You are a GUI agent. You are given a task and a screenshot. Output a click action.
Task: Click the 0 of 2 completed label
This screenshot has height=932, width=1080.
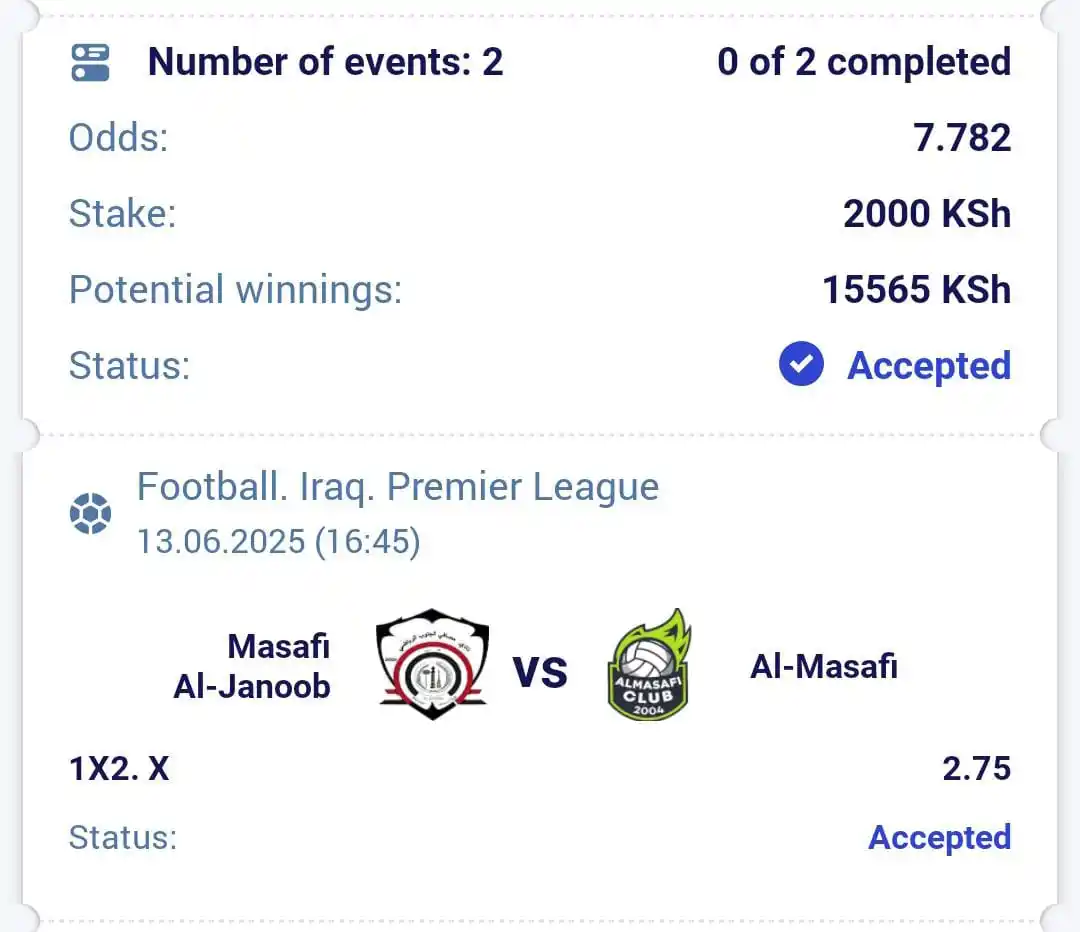(x=864, y=62)
